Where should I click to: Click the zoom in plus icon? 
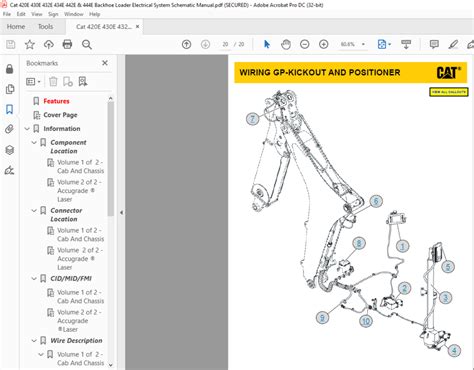pyautogui.click(x=324, y=44)
